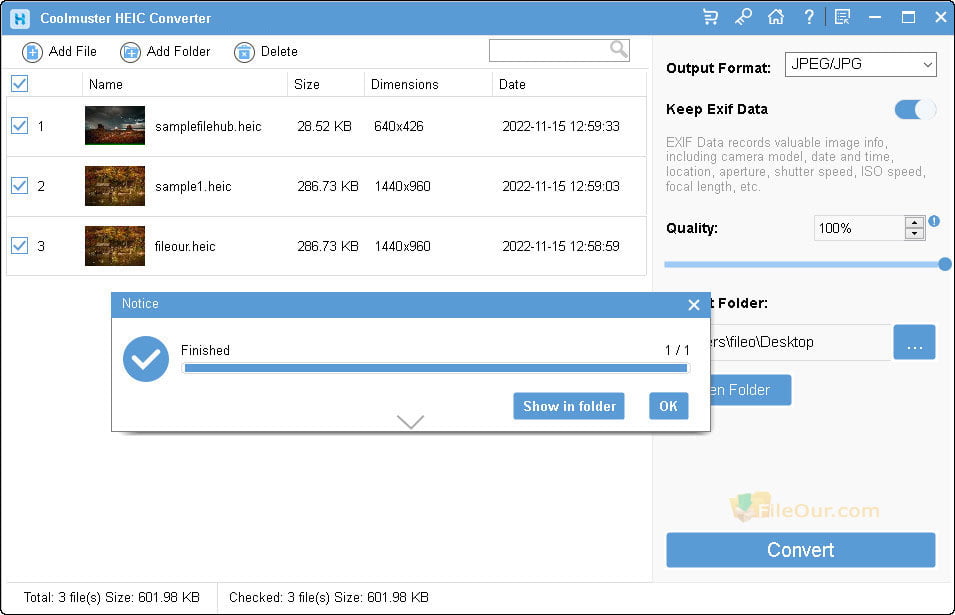Open the help question mark icon
The width and height of the screenshot is (955, 615).
point(809,17)
